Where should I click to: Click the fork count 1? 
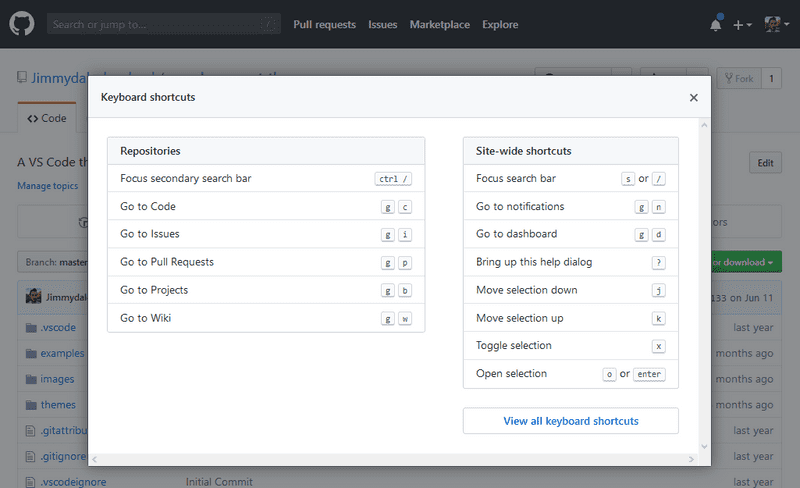click(x=771, y=79)
